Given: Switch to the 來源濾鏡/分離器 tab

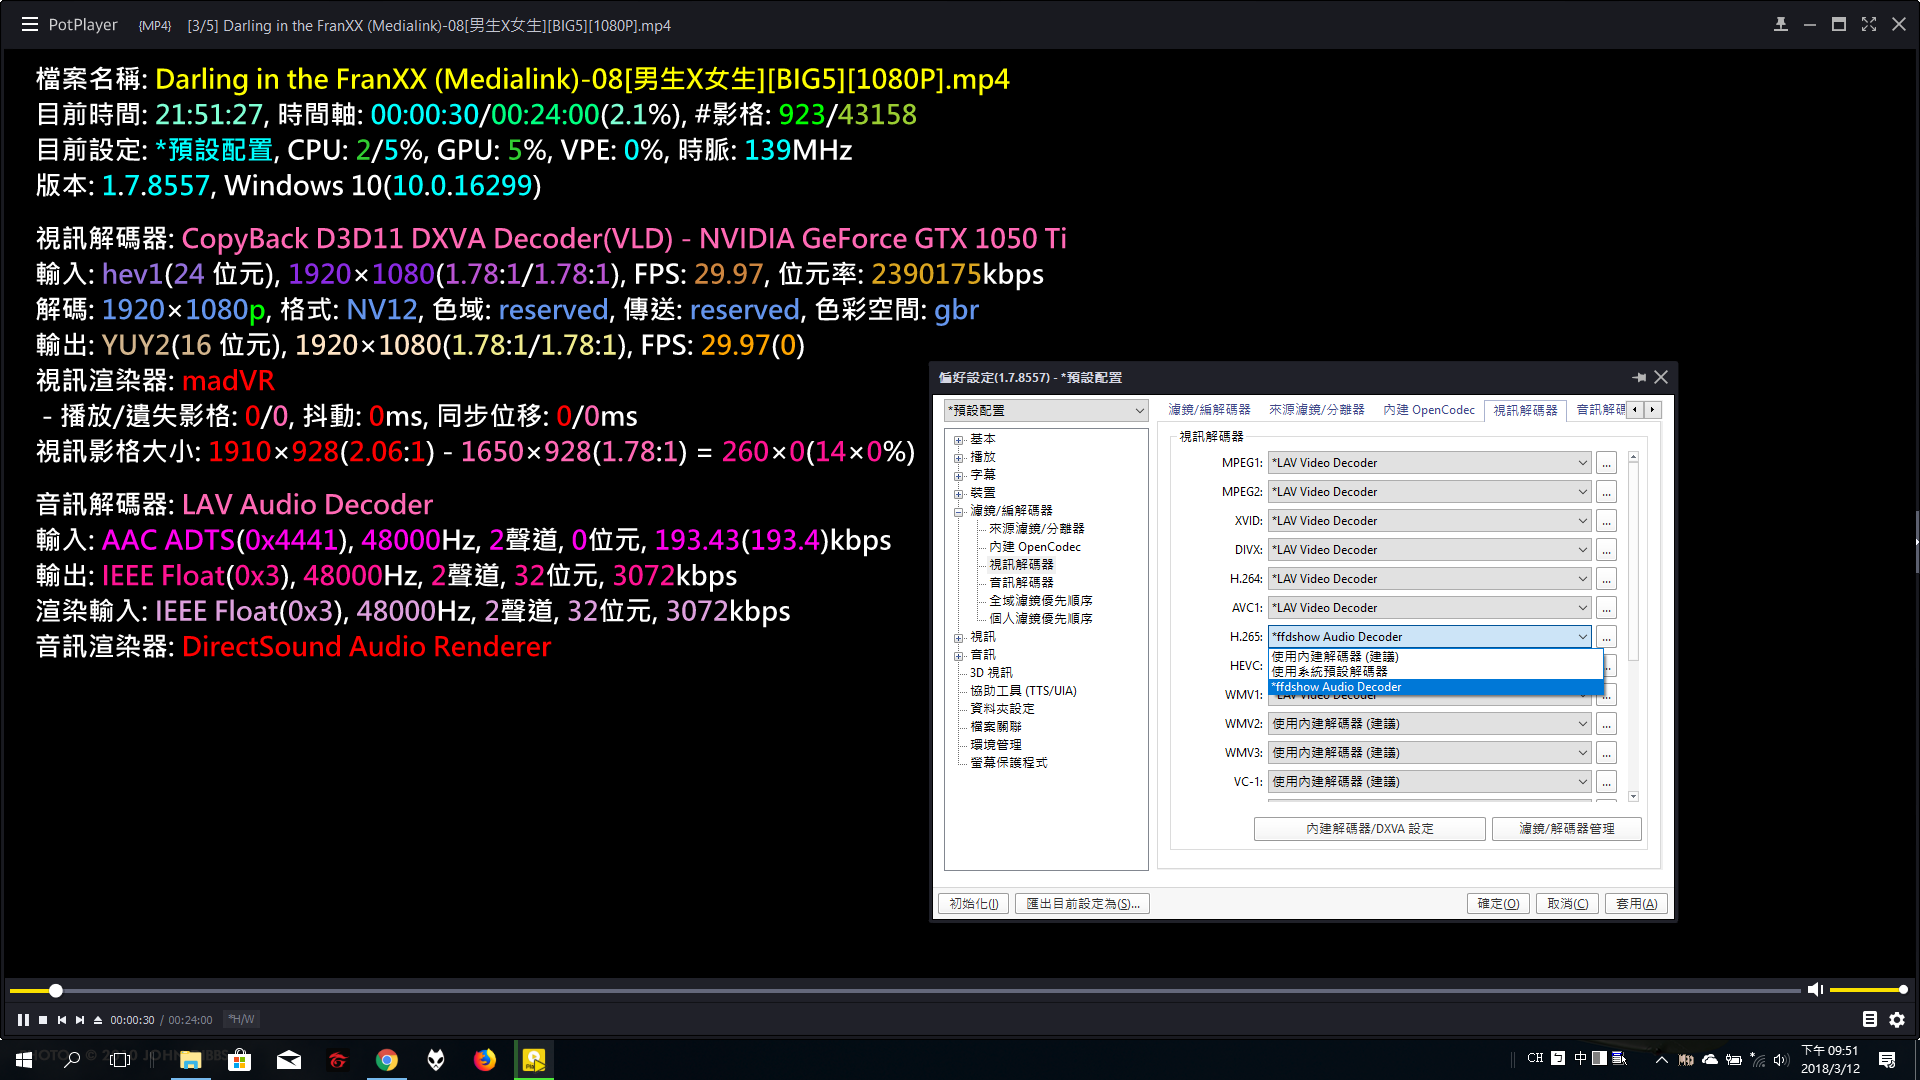Looking at the screenshot, I should pos(1316,410).
